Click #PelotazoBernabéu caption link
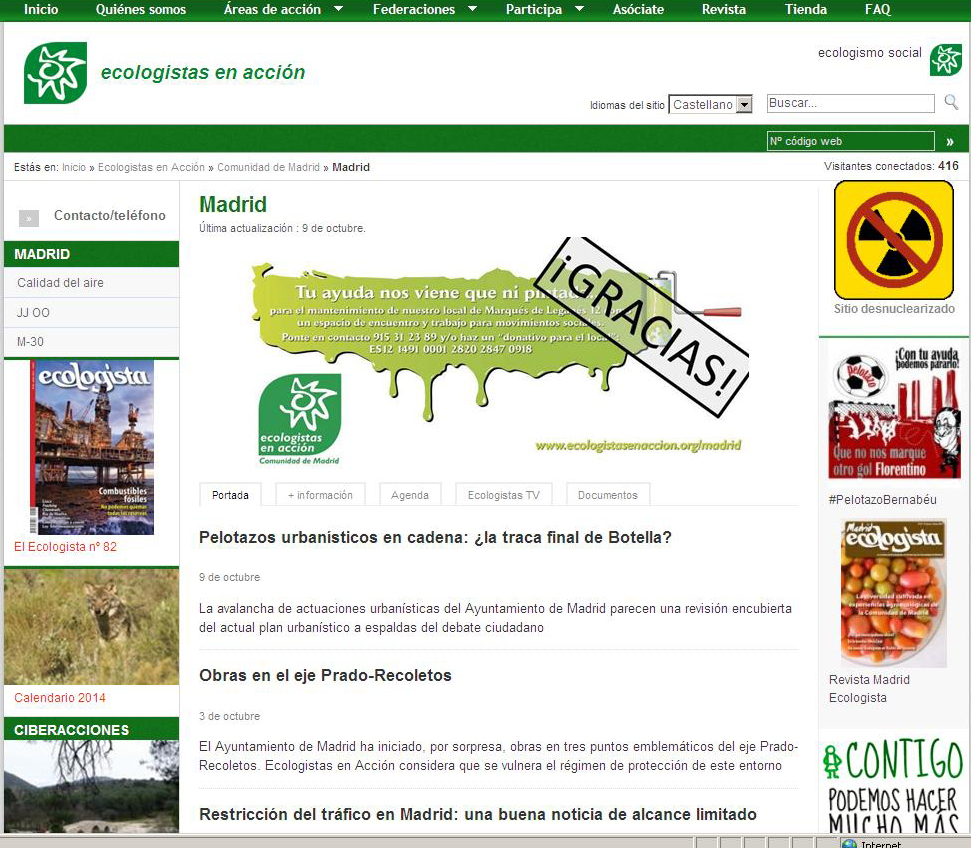Viewport: 971px width, 848px height. (x=882, y=499)
